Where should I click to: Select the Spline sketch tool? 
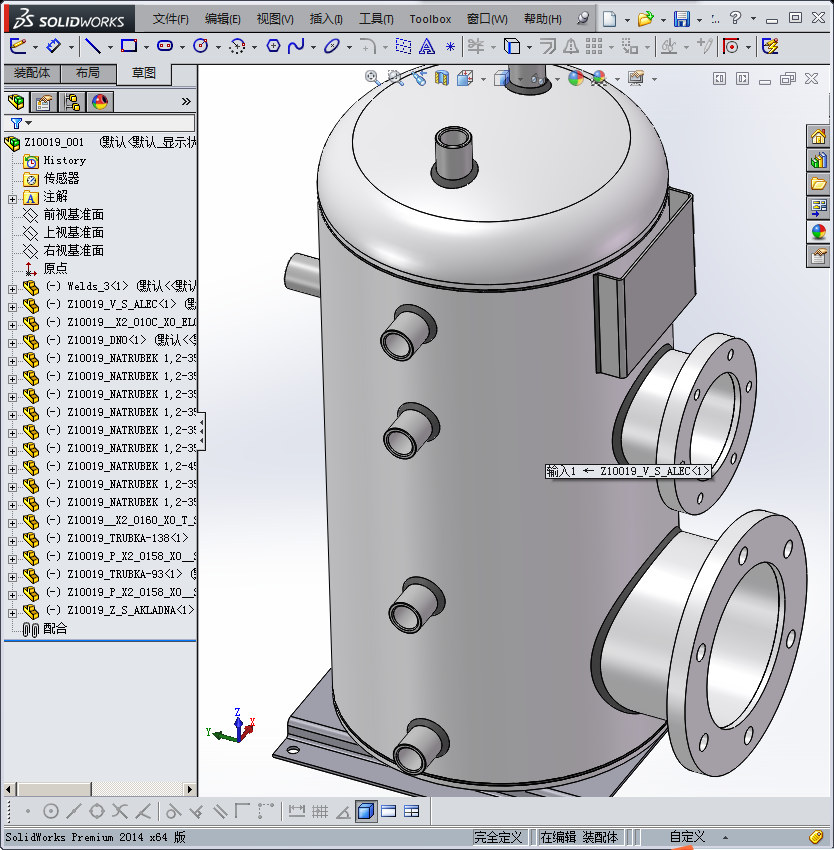tap(296, 46)
